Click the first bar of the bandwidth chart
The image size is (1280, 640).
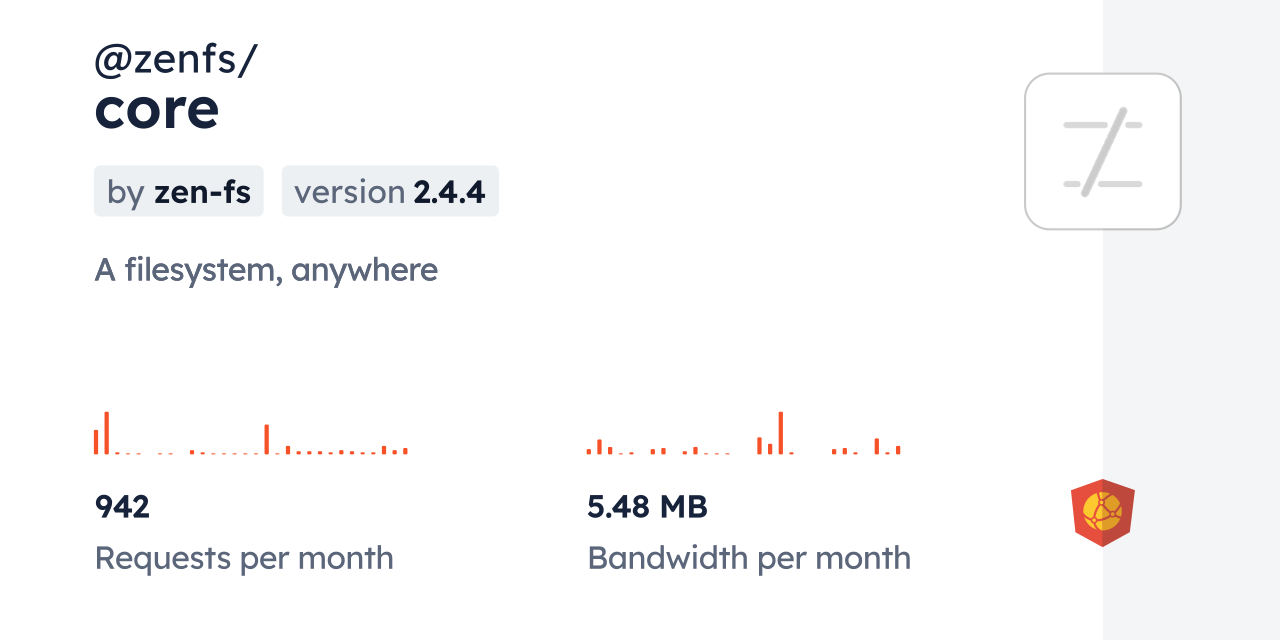point(589,452)
